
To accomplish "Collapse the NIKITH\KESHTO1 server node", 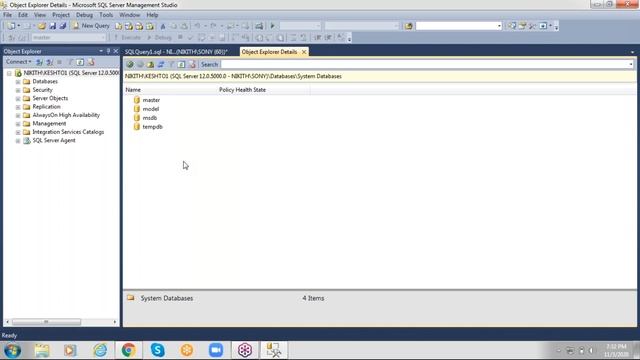I will 9,73.
